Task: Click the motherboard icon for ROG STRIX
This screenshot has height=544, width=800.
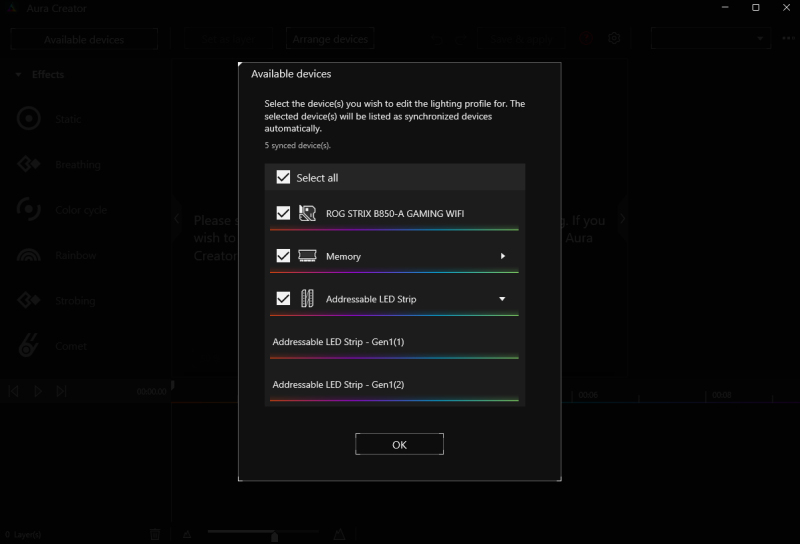Action: click(x=307, y=213)
